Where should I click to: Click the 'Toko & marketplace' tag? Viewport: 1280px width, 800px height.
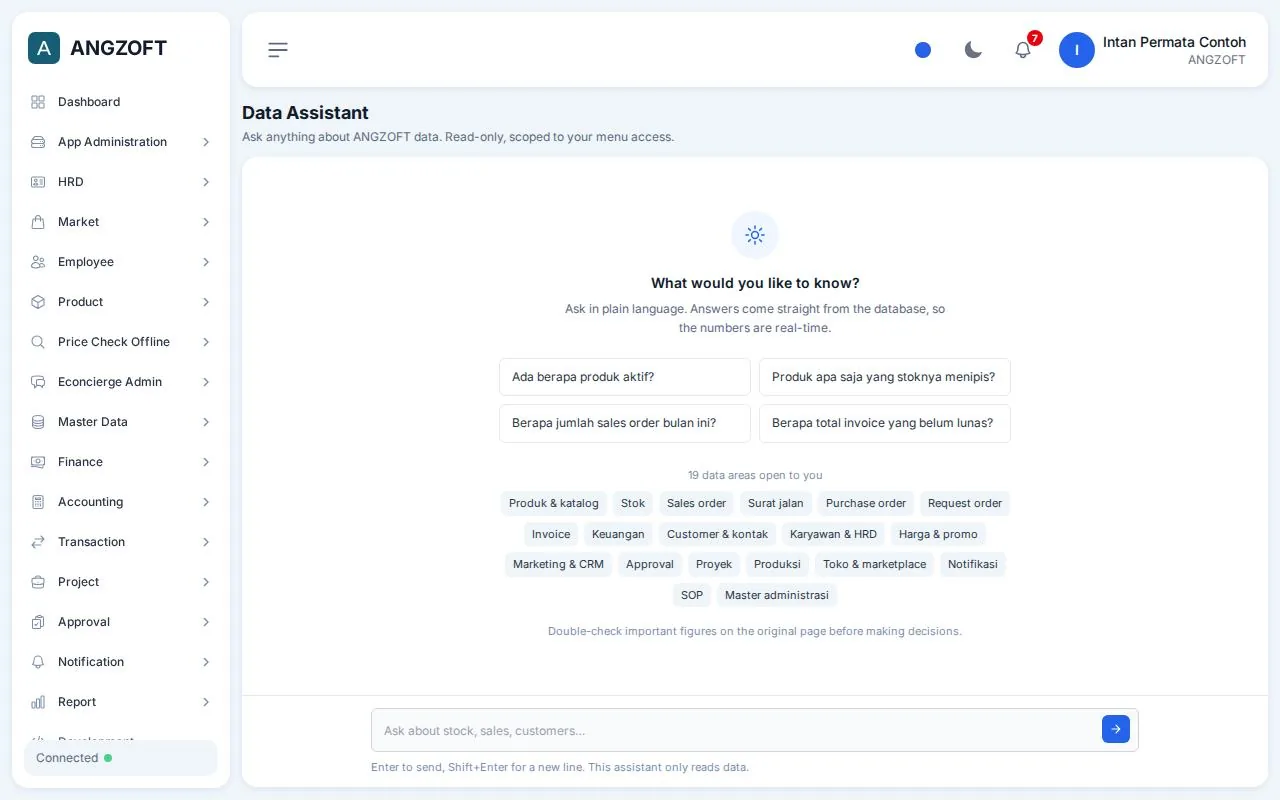[874, 564]
